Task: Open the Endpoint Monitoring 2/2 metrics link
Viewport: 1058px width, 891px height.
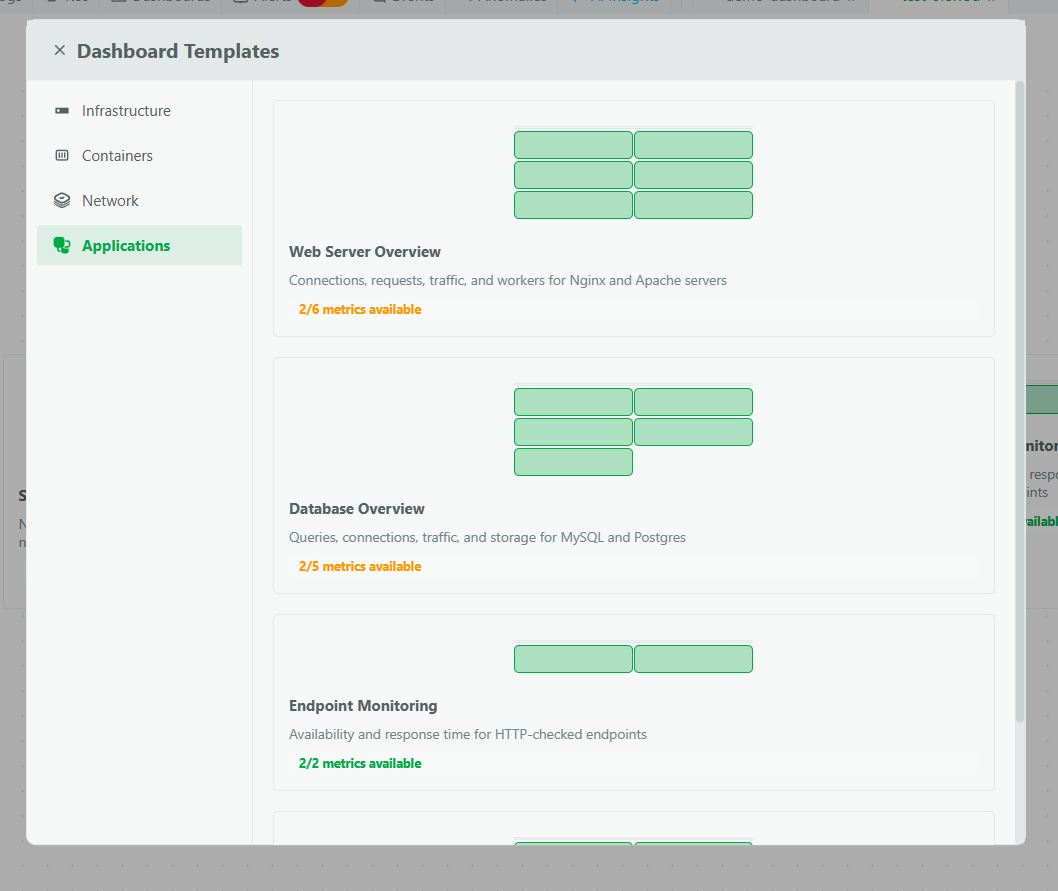Action: [x=360, y=763]
